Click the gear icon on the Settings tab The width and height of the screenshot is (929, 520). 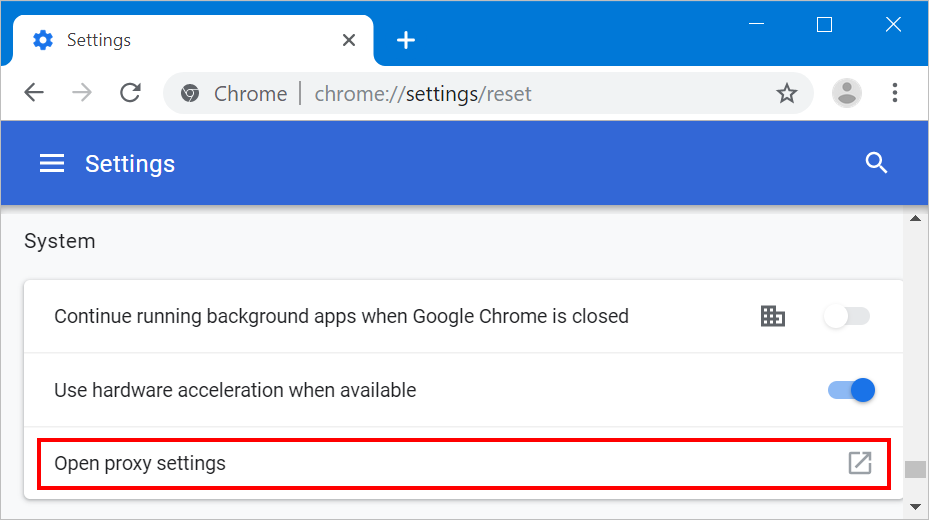[43, 40]
